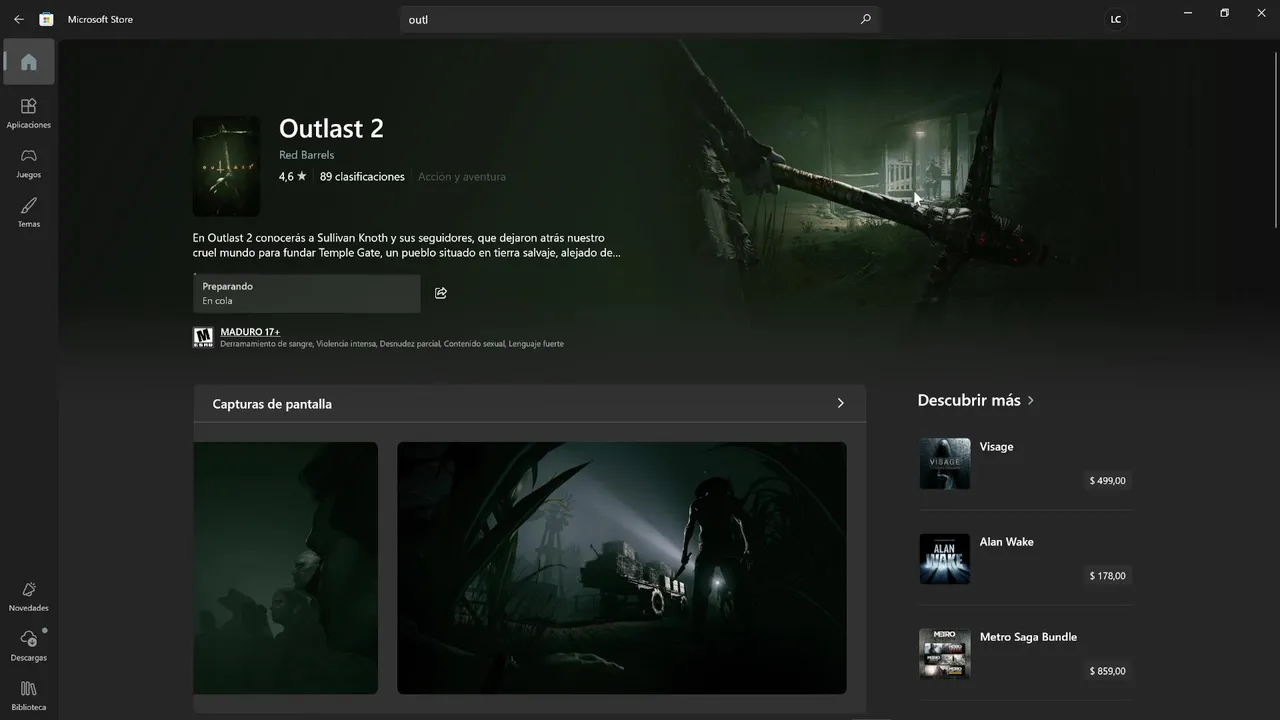Open the partially visible left screenshot
This screenshot has width=1280, height=720.
[x=286, y=568]
